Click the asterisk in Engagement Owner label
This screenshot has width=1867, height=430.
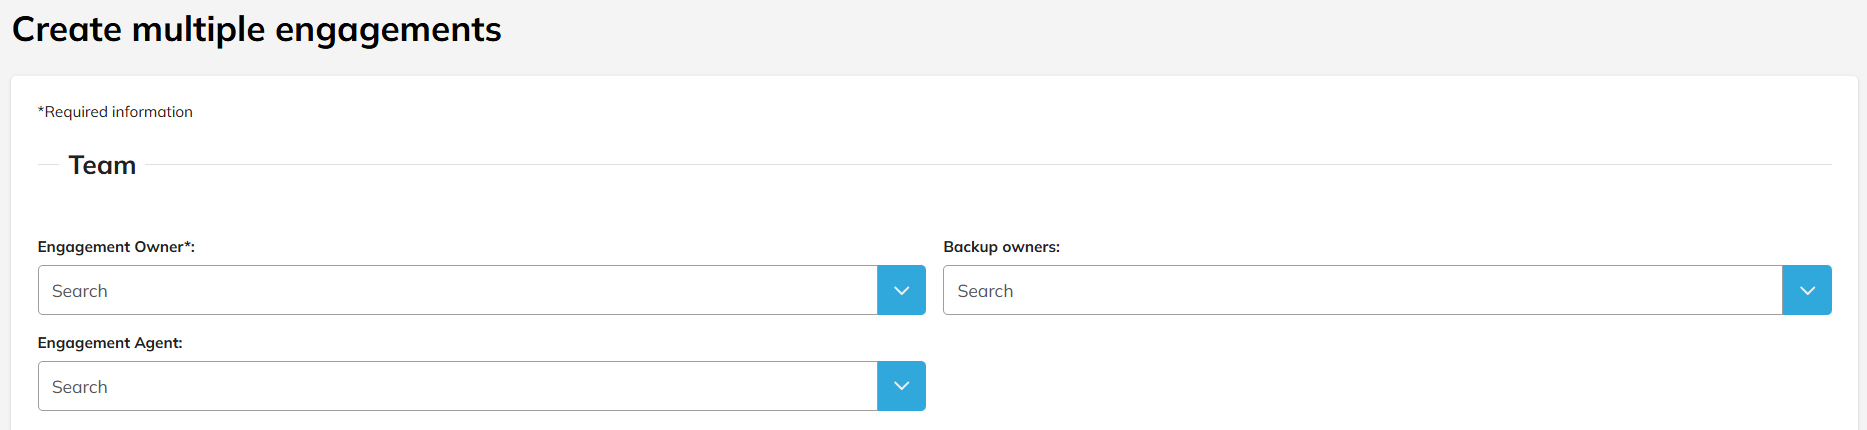(x=187, y=245)
